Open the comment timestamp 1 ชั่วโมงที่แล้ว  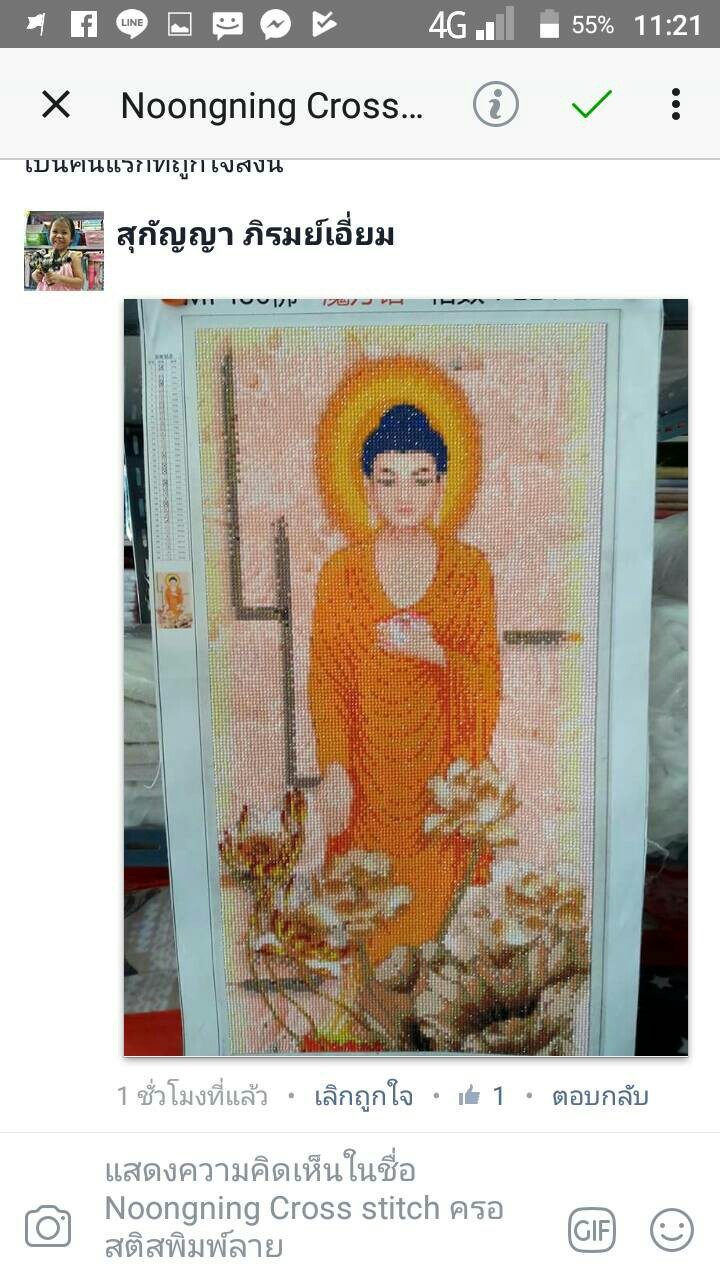[192, 1096]
